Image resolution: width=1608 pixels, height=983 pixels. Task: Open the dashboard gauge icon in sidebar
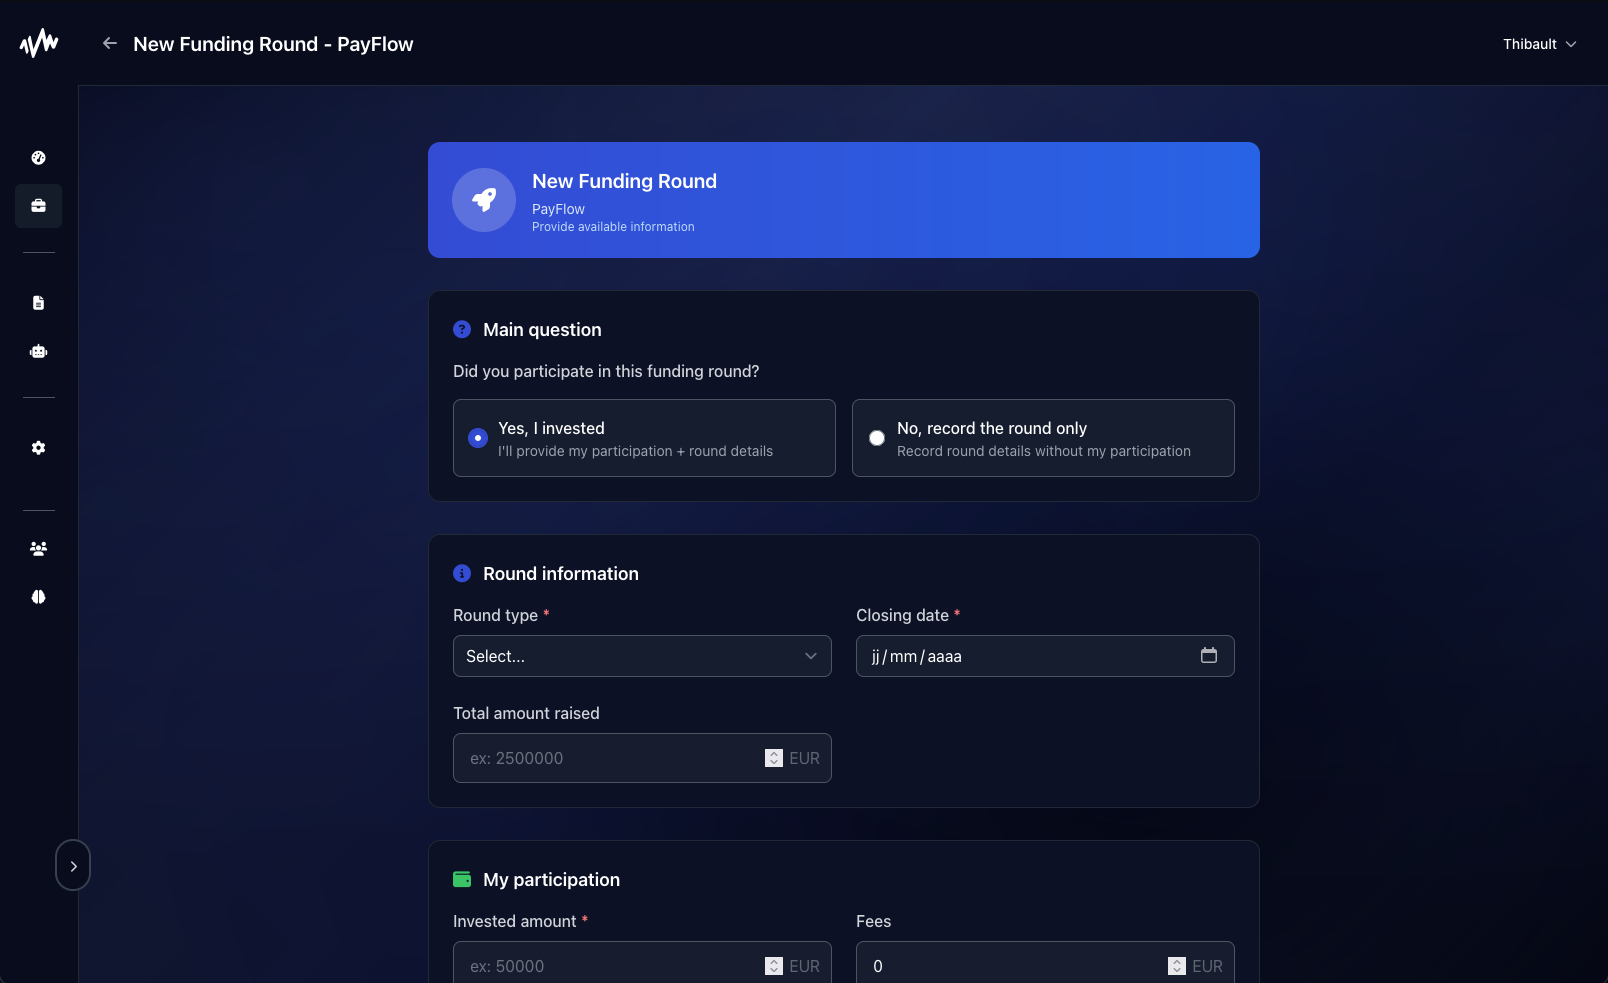(38, 158)
